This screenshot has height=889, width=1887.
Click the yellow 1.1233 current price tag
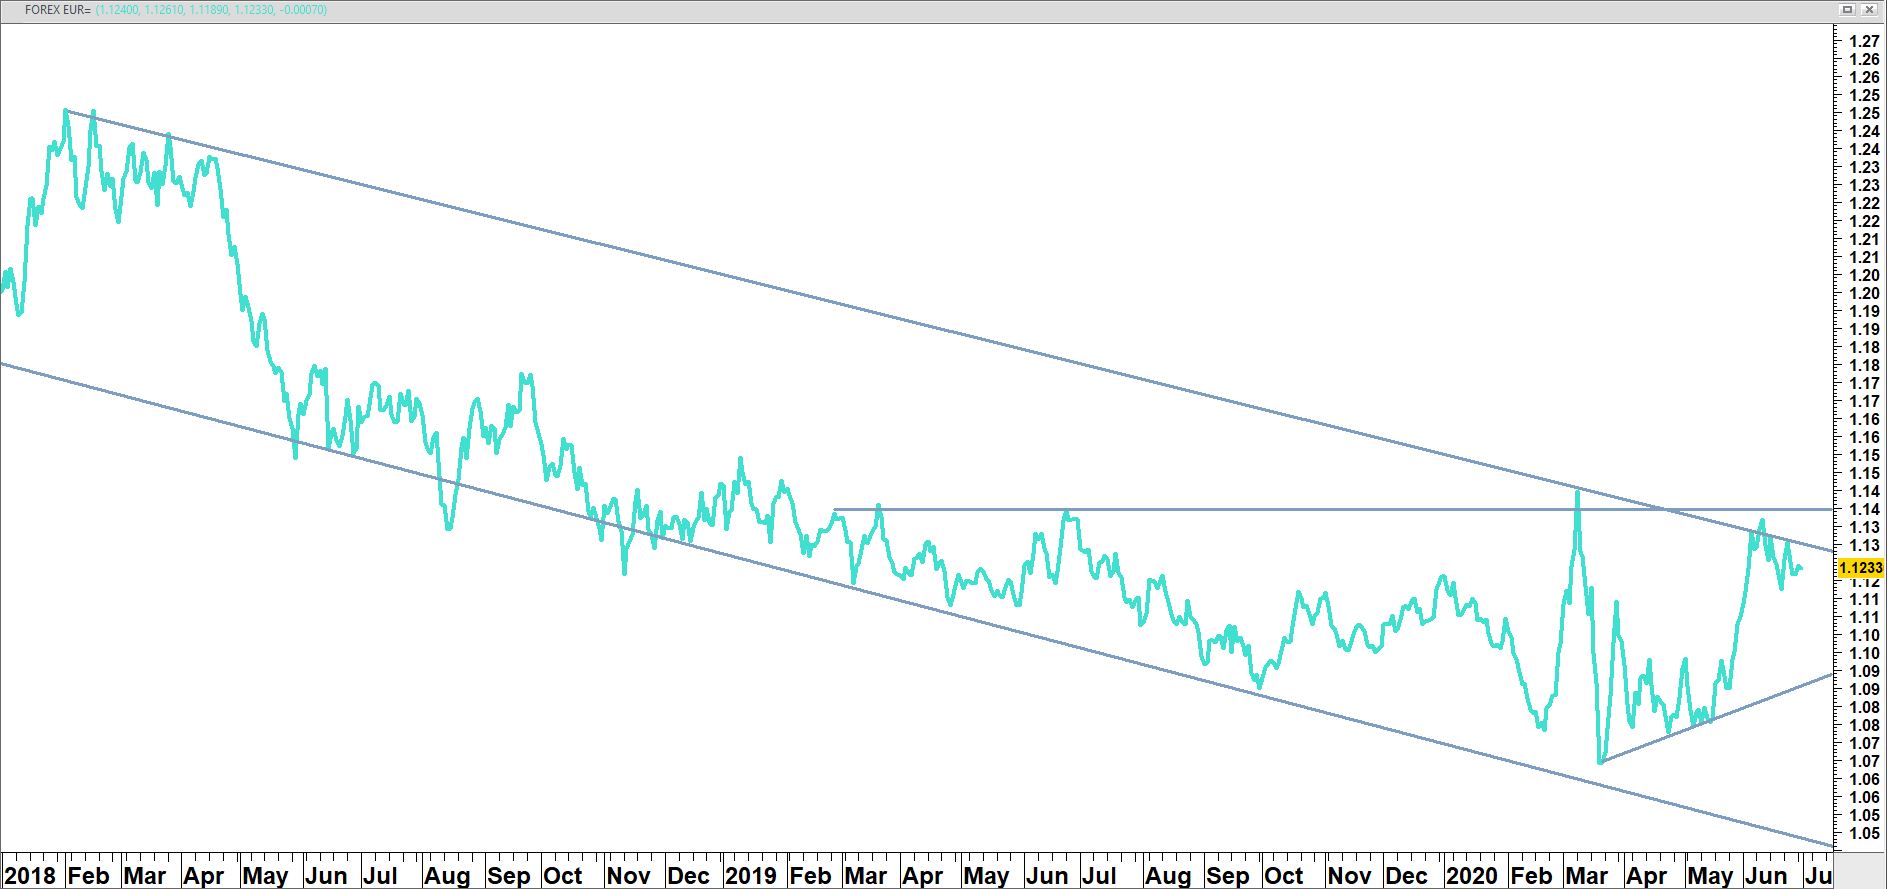pos(1860,567)
